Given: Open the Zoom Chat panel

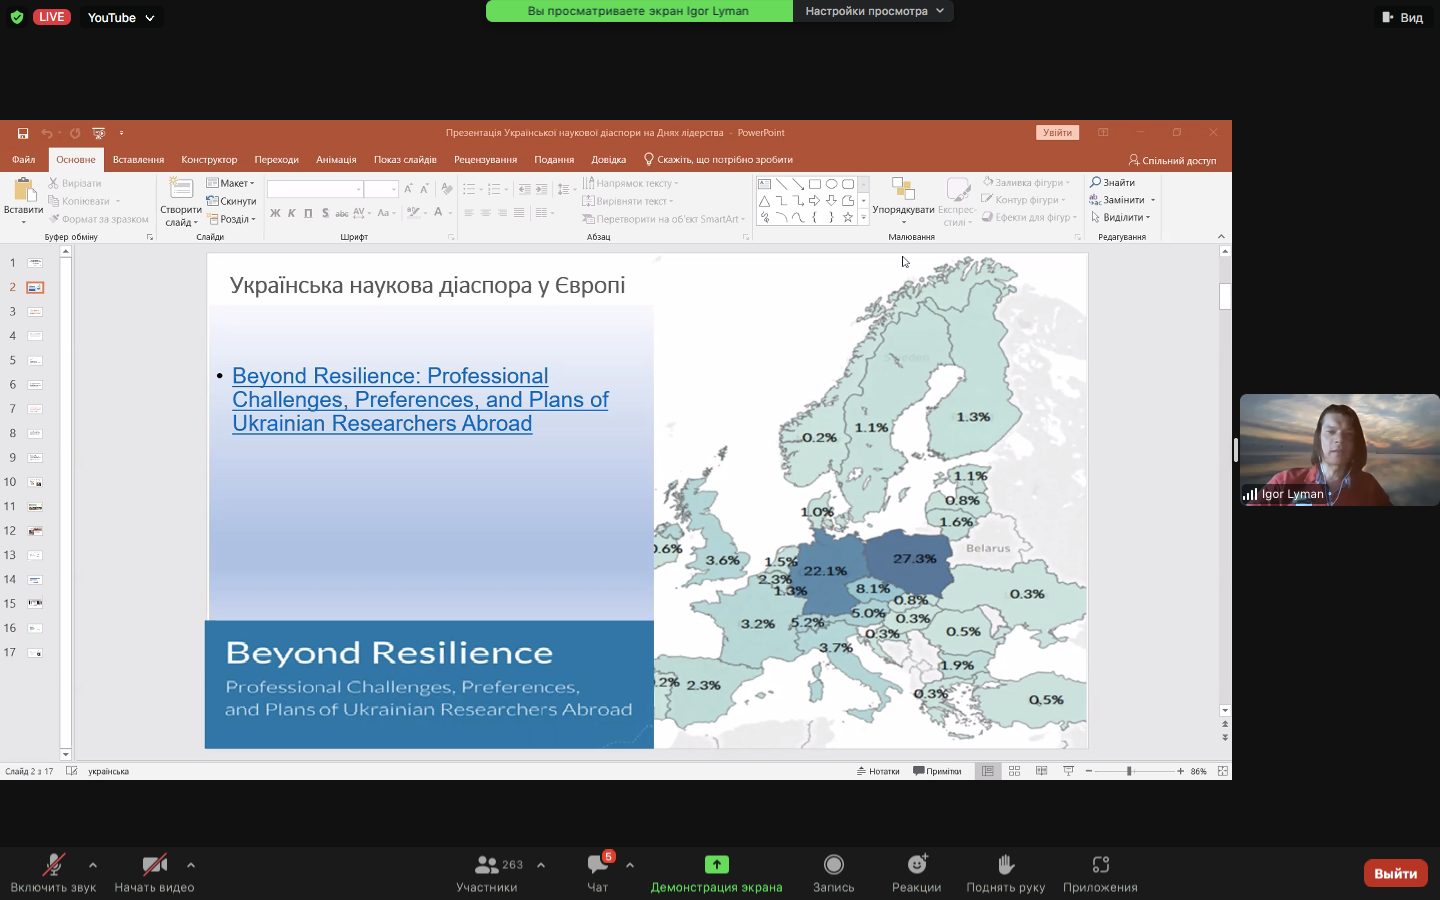Looking at the screenshot, I should (x=598, y=865).
